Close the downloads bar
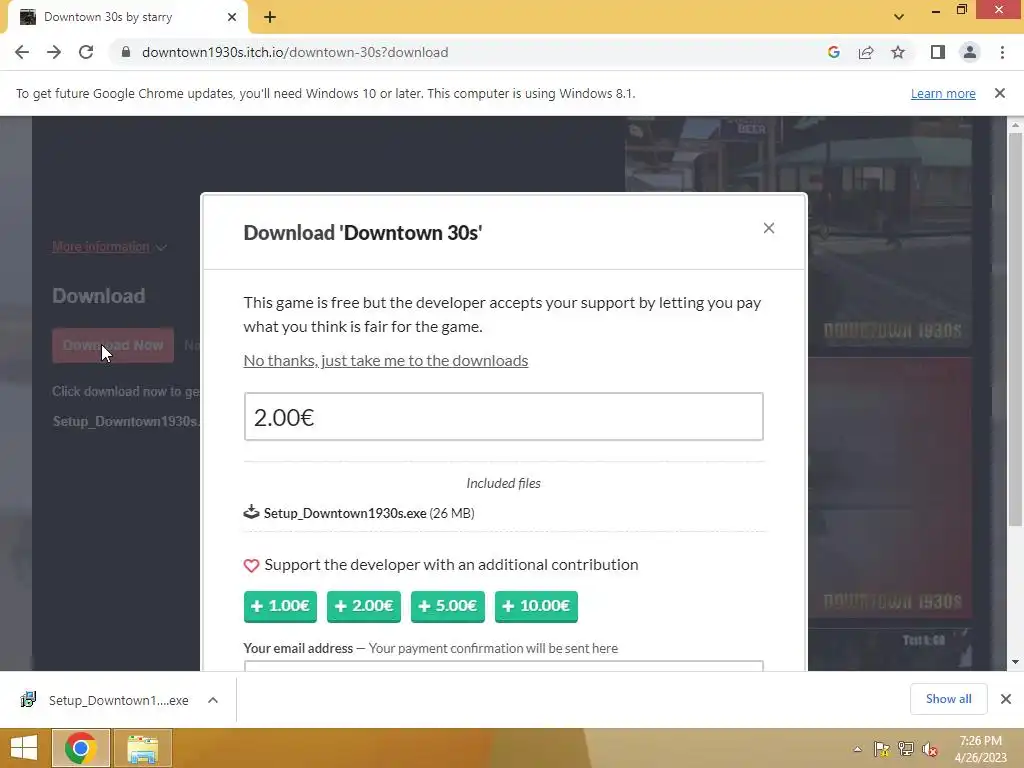 (x=1006, y=699)
